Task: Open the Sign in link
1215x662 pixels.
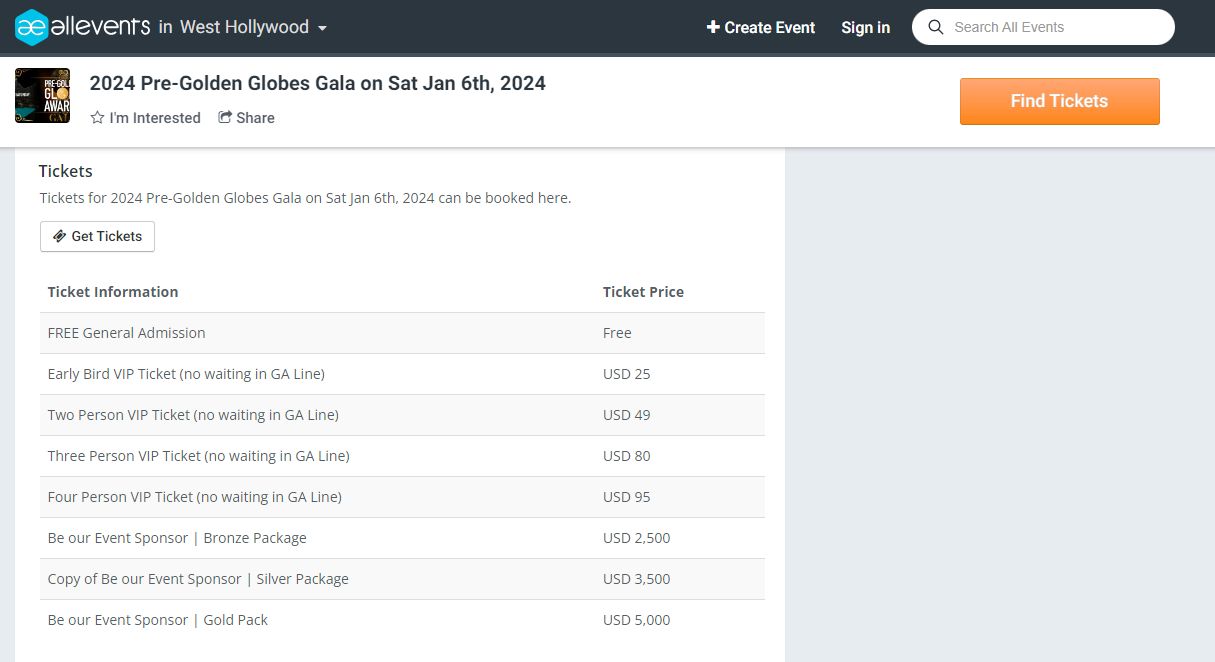Action: (x=865, y=27)
